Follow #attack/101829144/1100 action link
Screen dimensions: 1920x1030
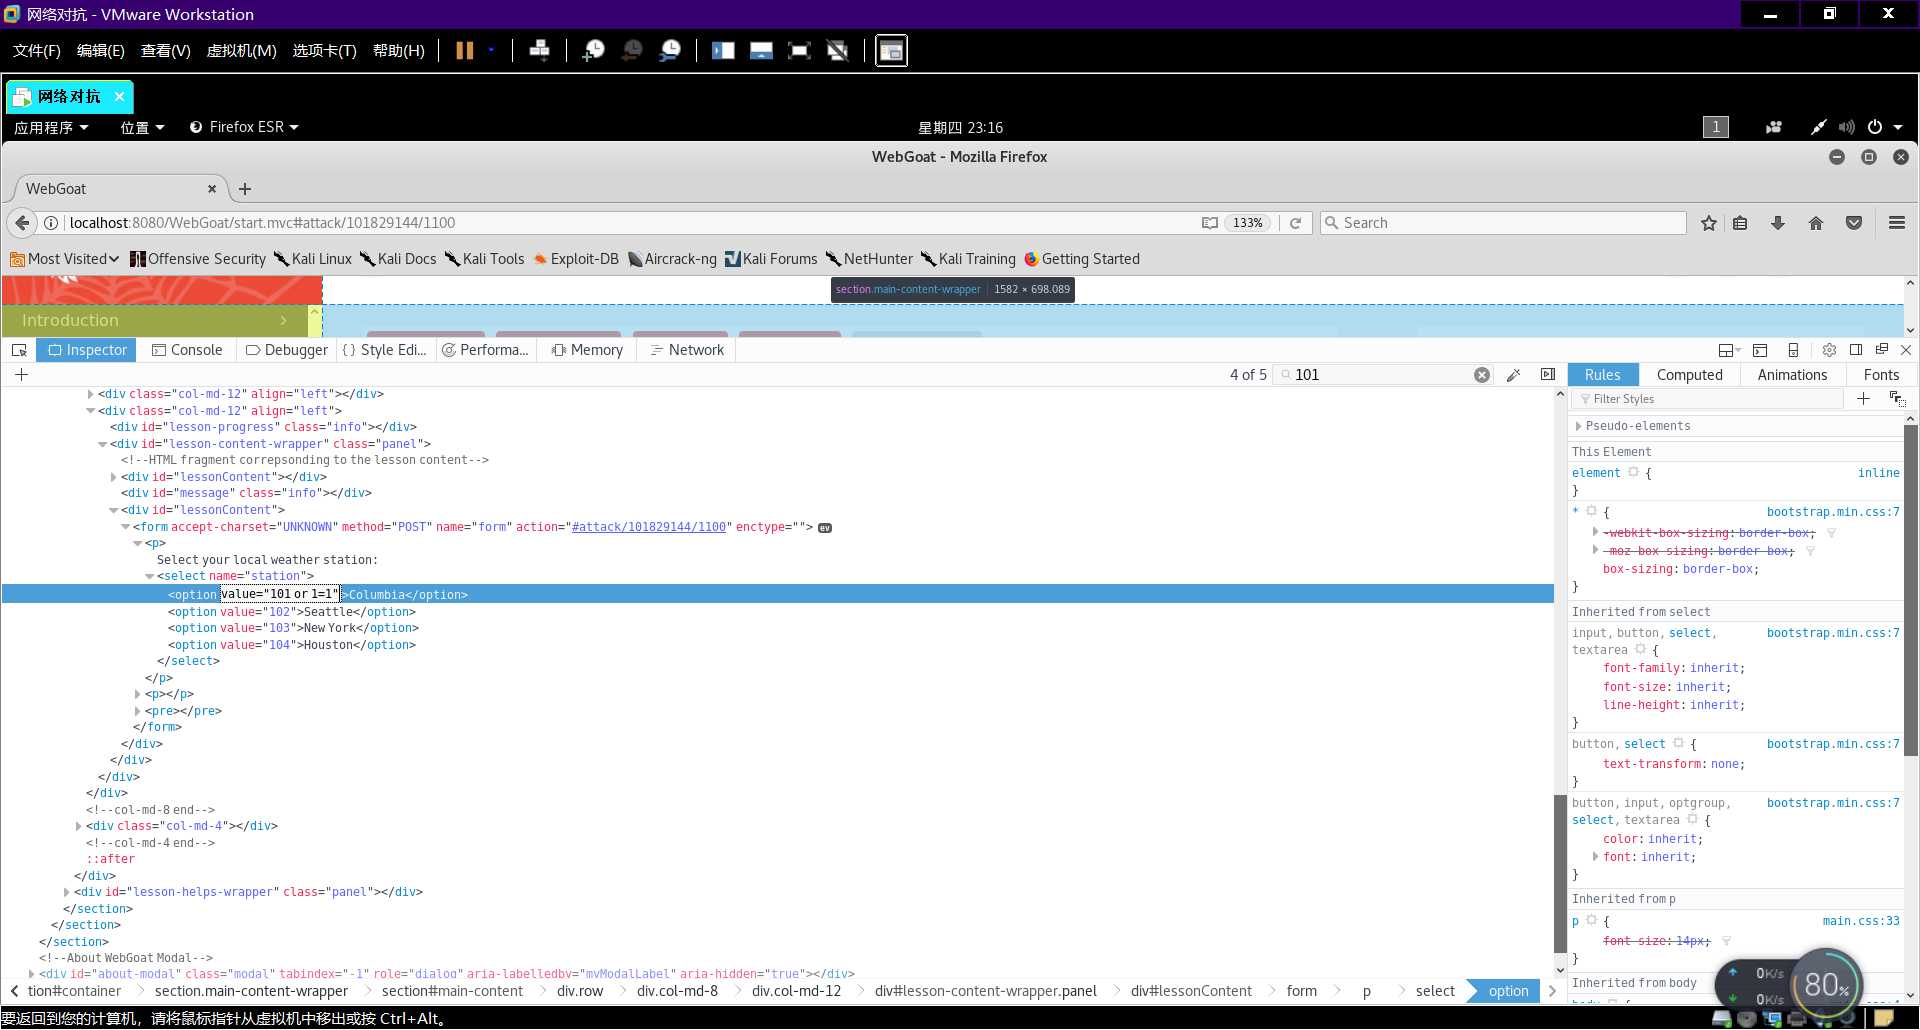tap(648, 527)
